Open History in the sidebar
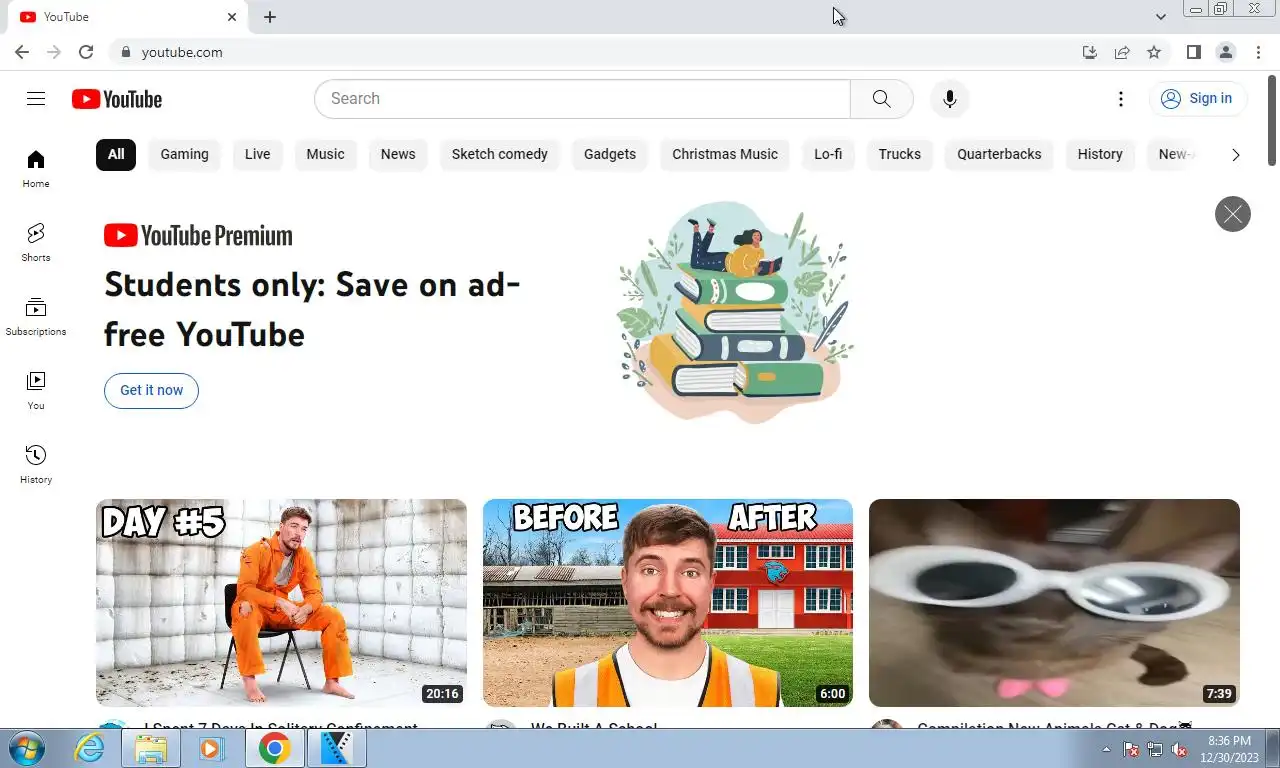This screenshot has height=768, width=1280. pos(36,464)
